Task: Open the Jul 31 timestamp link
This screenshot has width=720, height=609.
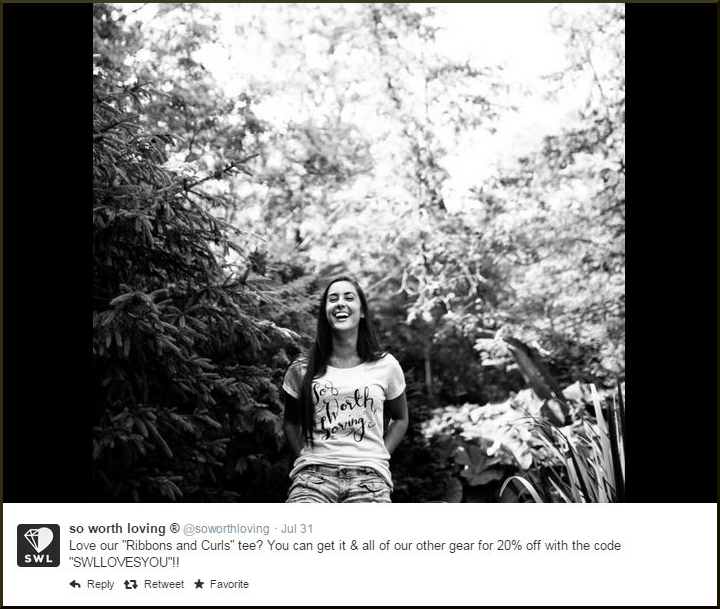Action: tap(297, 529)
